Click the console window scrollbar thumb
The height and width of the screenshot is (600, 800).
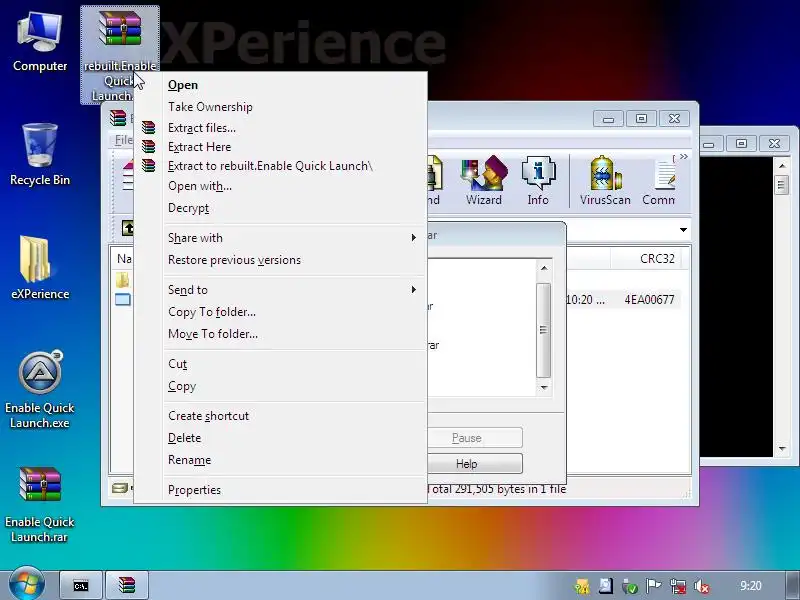tap(782, 185)
